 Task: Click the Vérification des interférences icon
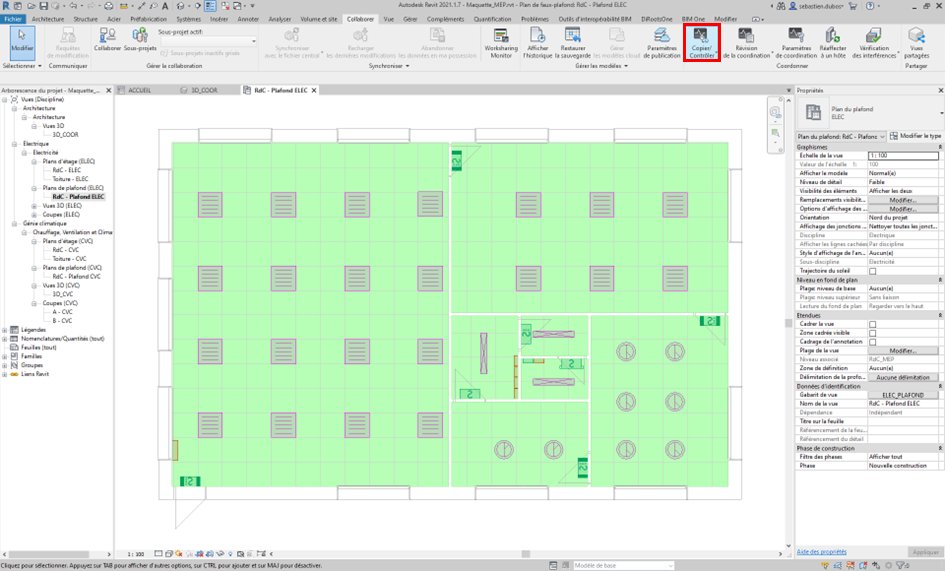(x=872, y=37)
